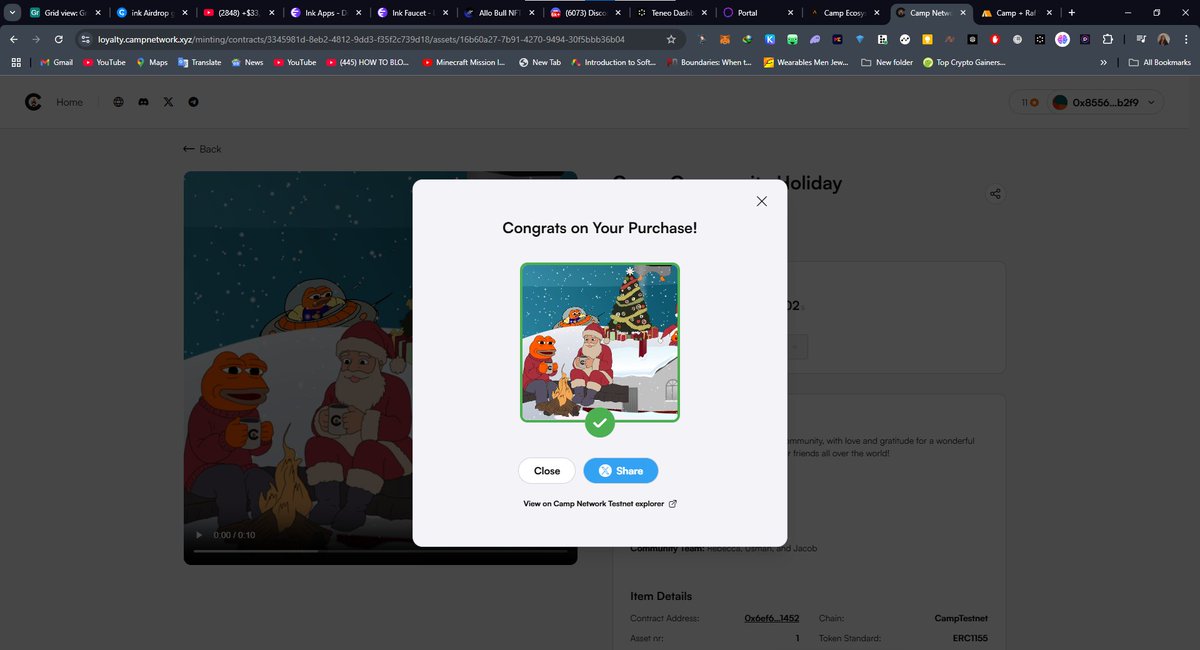Open Introduction to Soft... bookmark

[x=613, y=62]
